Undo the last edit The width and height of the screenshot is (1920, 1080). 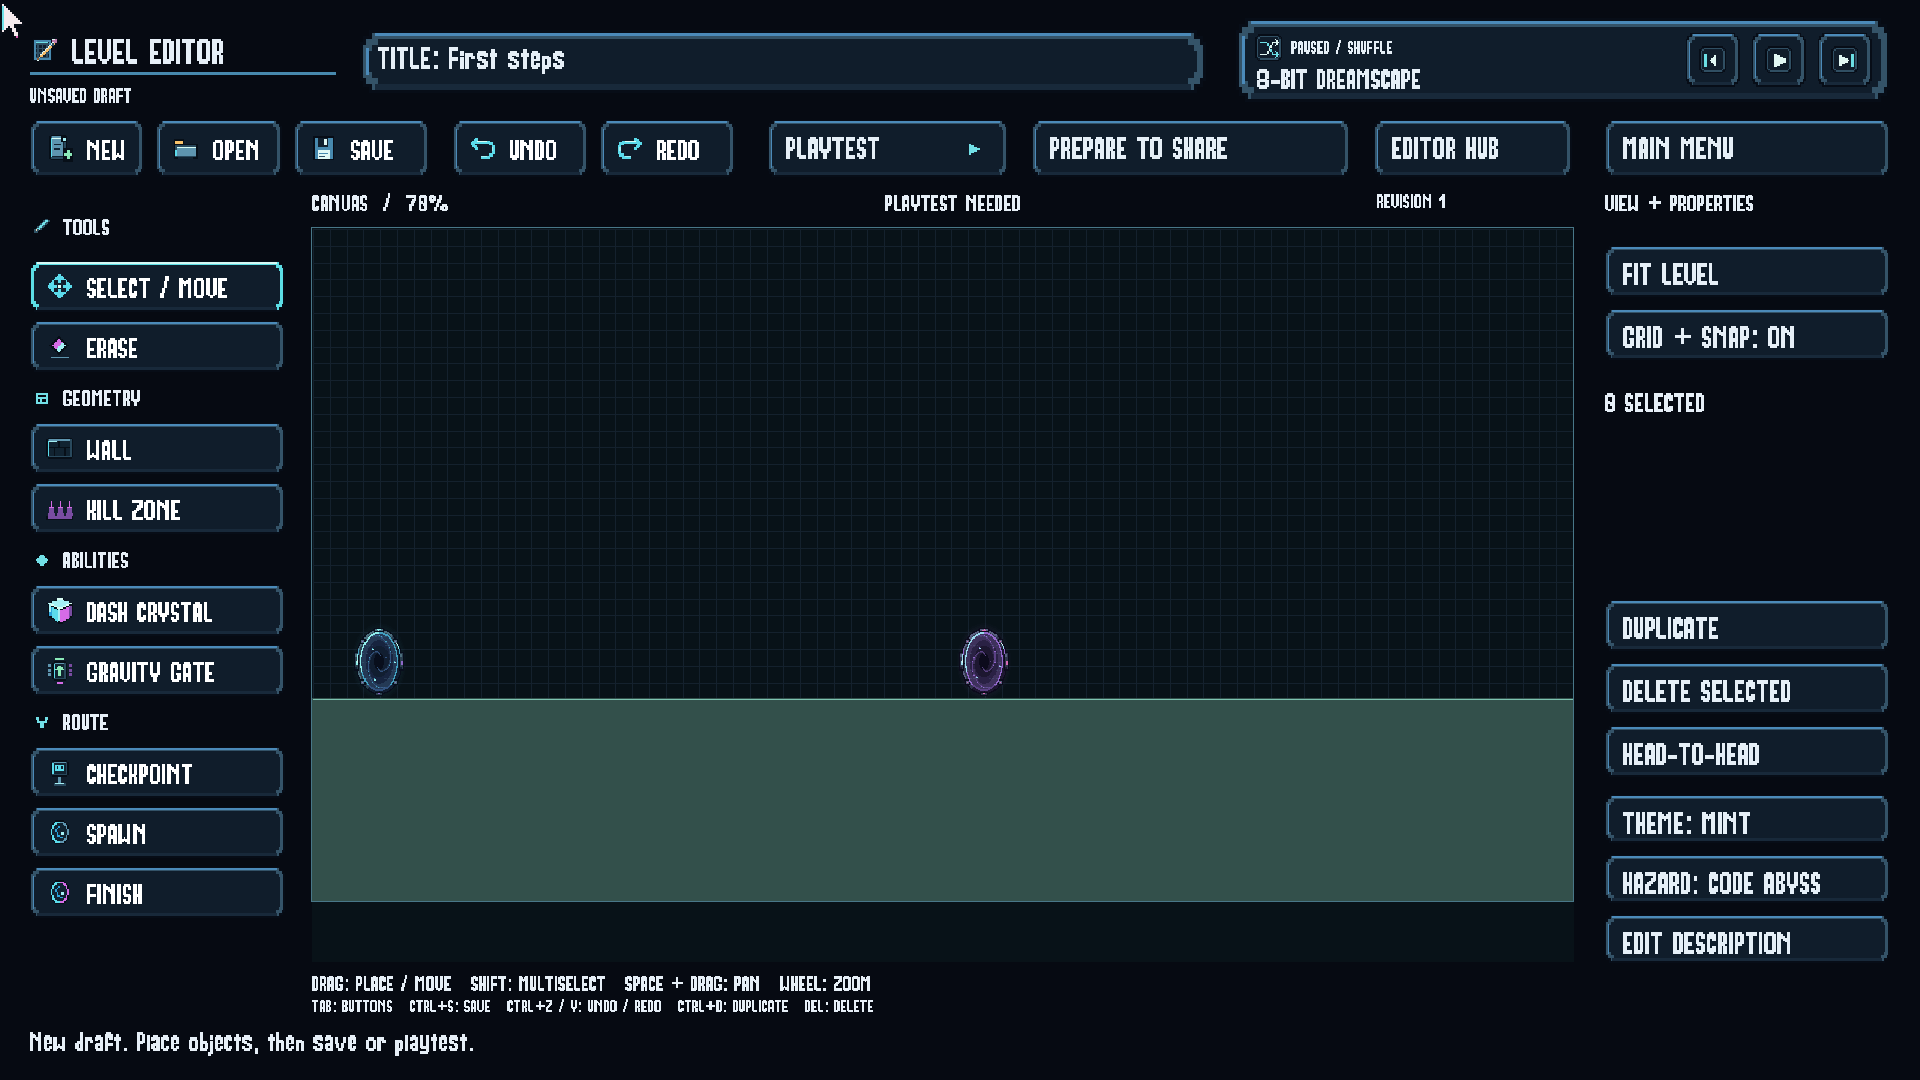point(520,149)
